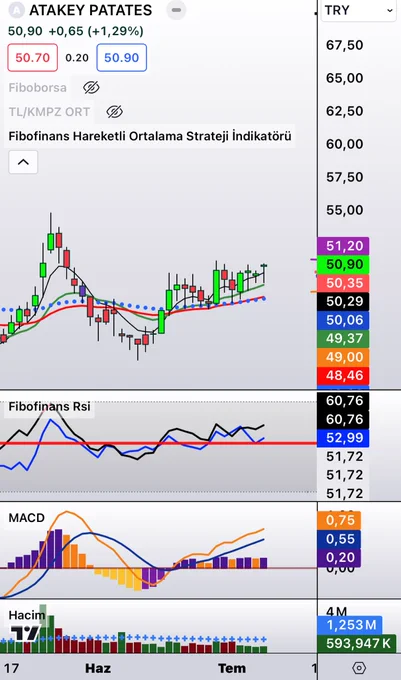Click the green 50,90 current price label

343,264
